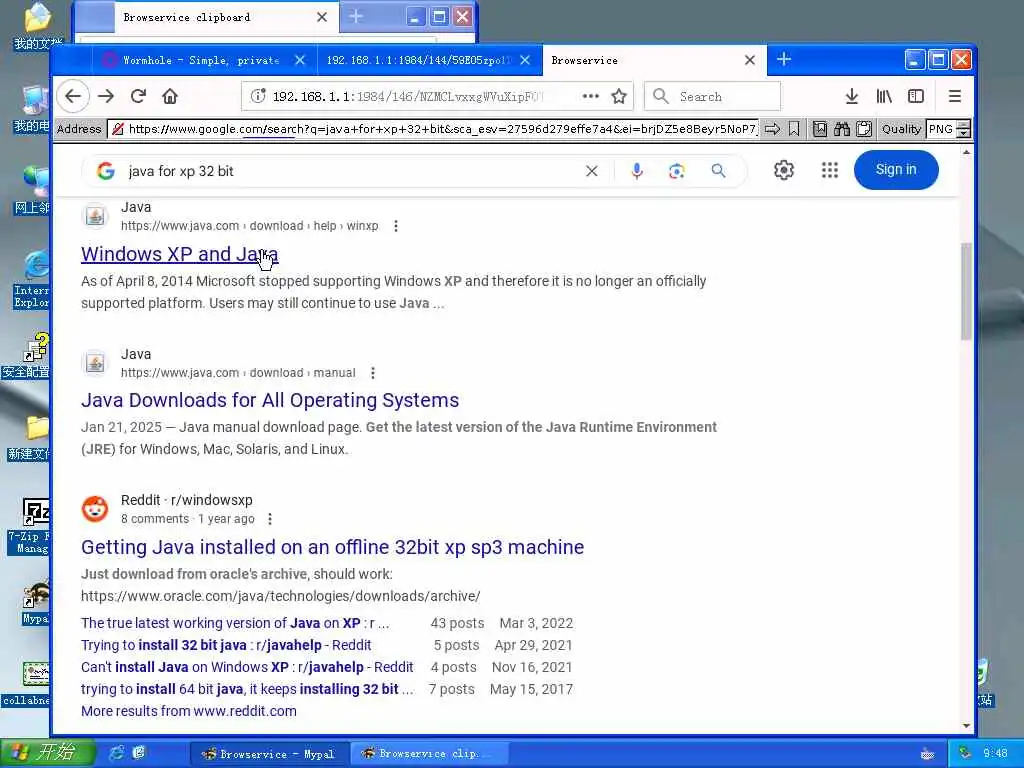This screenshot has height=768, width=1024.
Task: Click the scrollbar up arrow
Action: [x=967, y=152]
